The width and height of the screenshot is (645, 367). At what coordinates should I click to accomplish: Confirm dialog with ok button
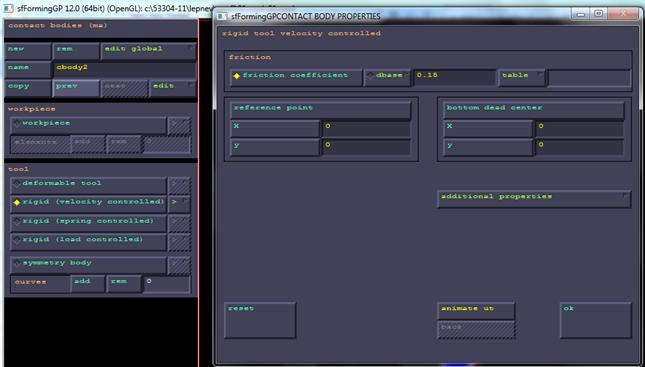point(596,320)
